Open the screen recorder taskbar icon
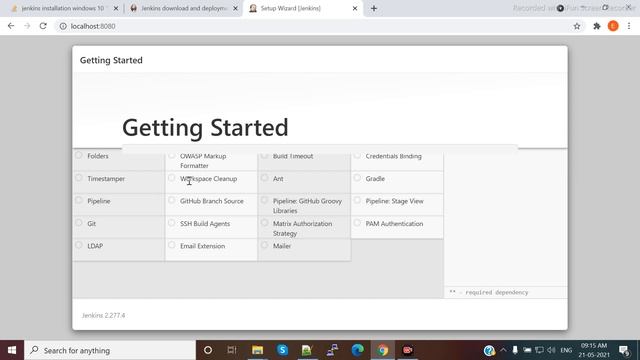 (407, 350)
